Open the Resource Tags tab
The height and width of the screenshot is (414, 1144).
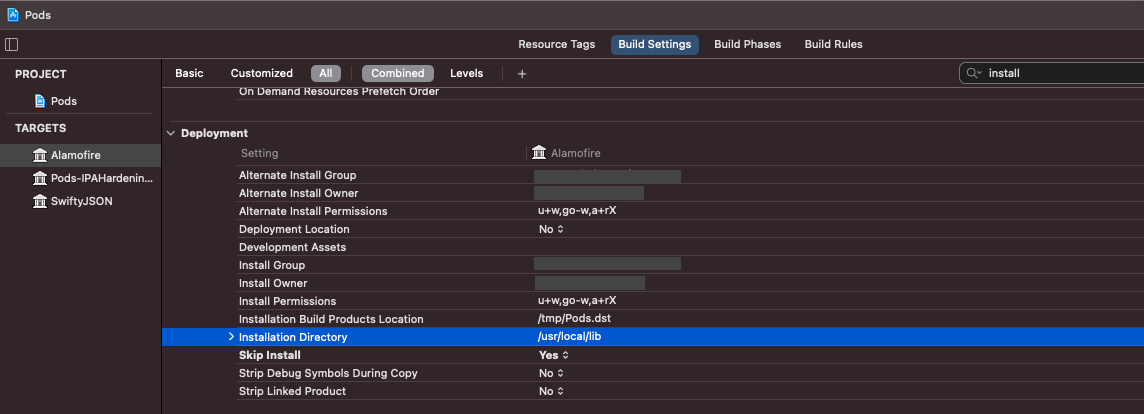click(557, 45)
